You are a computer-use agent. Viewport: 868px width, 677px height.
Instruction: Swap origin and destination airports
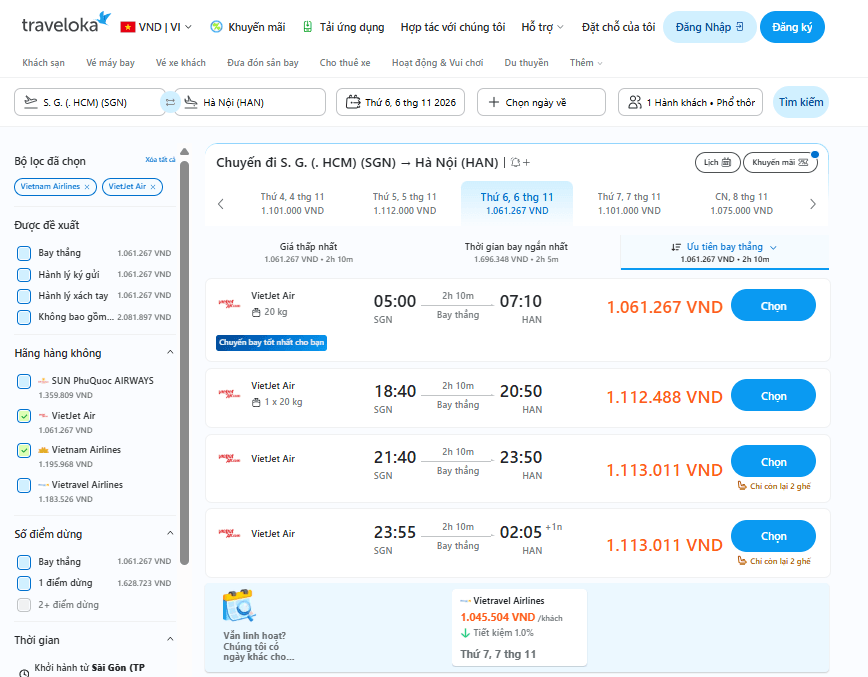tap(170, 102)
